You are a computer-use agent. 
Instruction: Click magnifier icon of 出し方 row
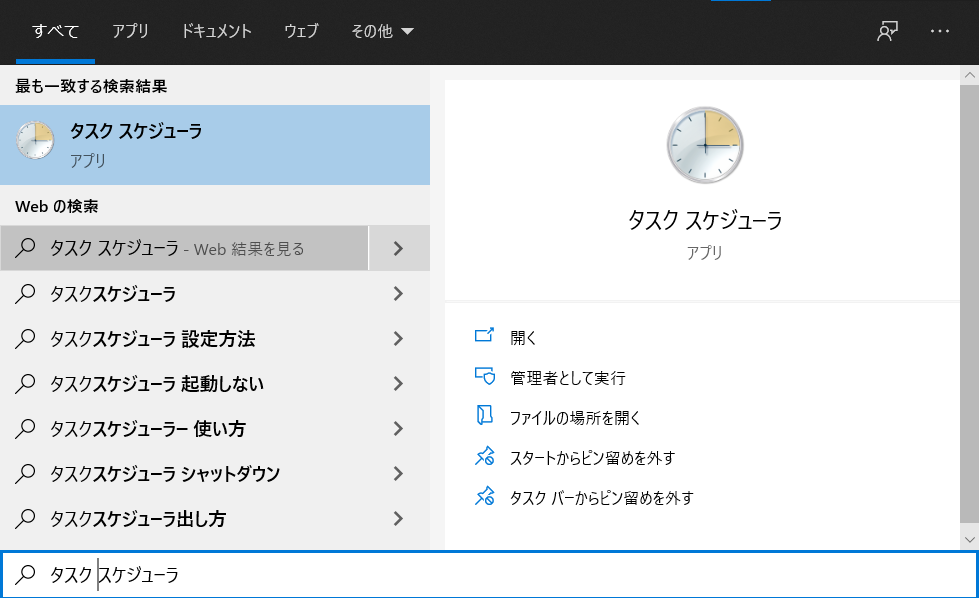click(25, 517)
